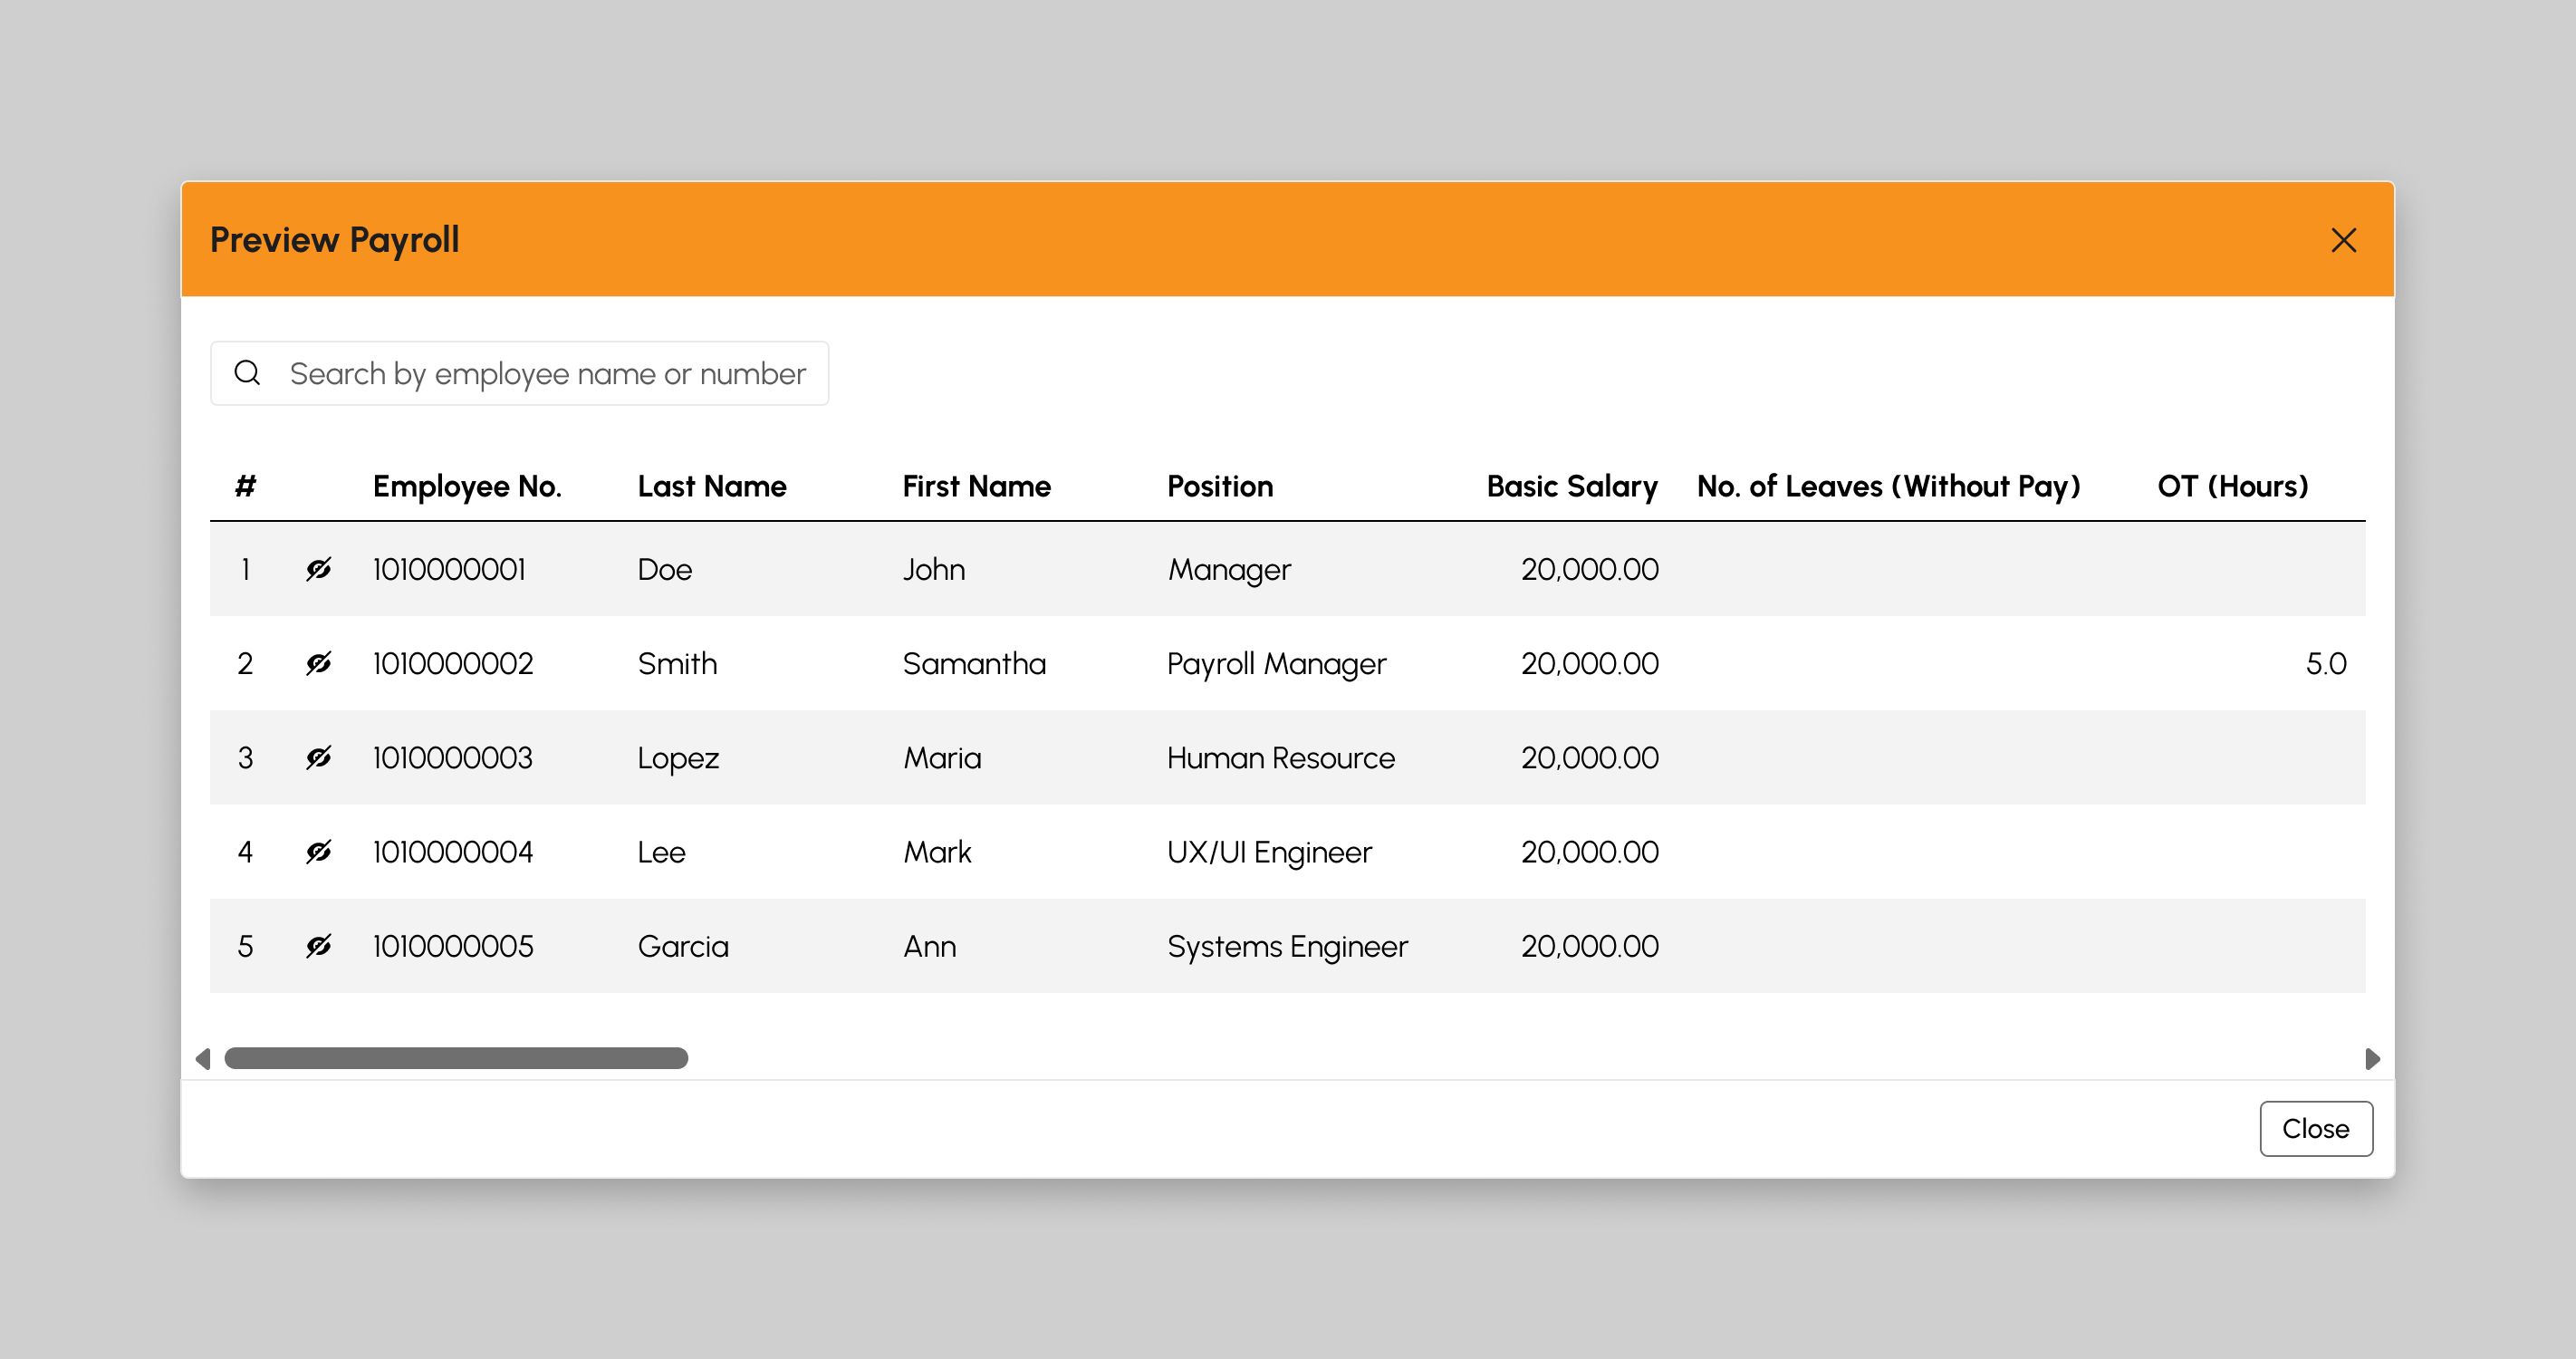Click the Preview Payroll dialog title
Viewport: 2576px width, 1359px height.
(x=335, y=240)
